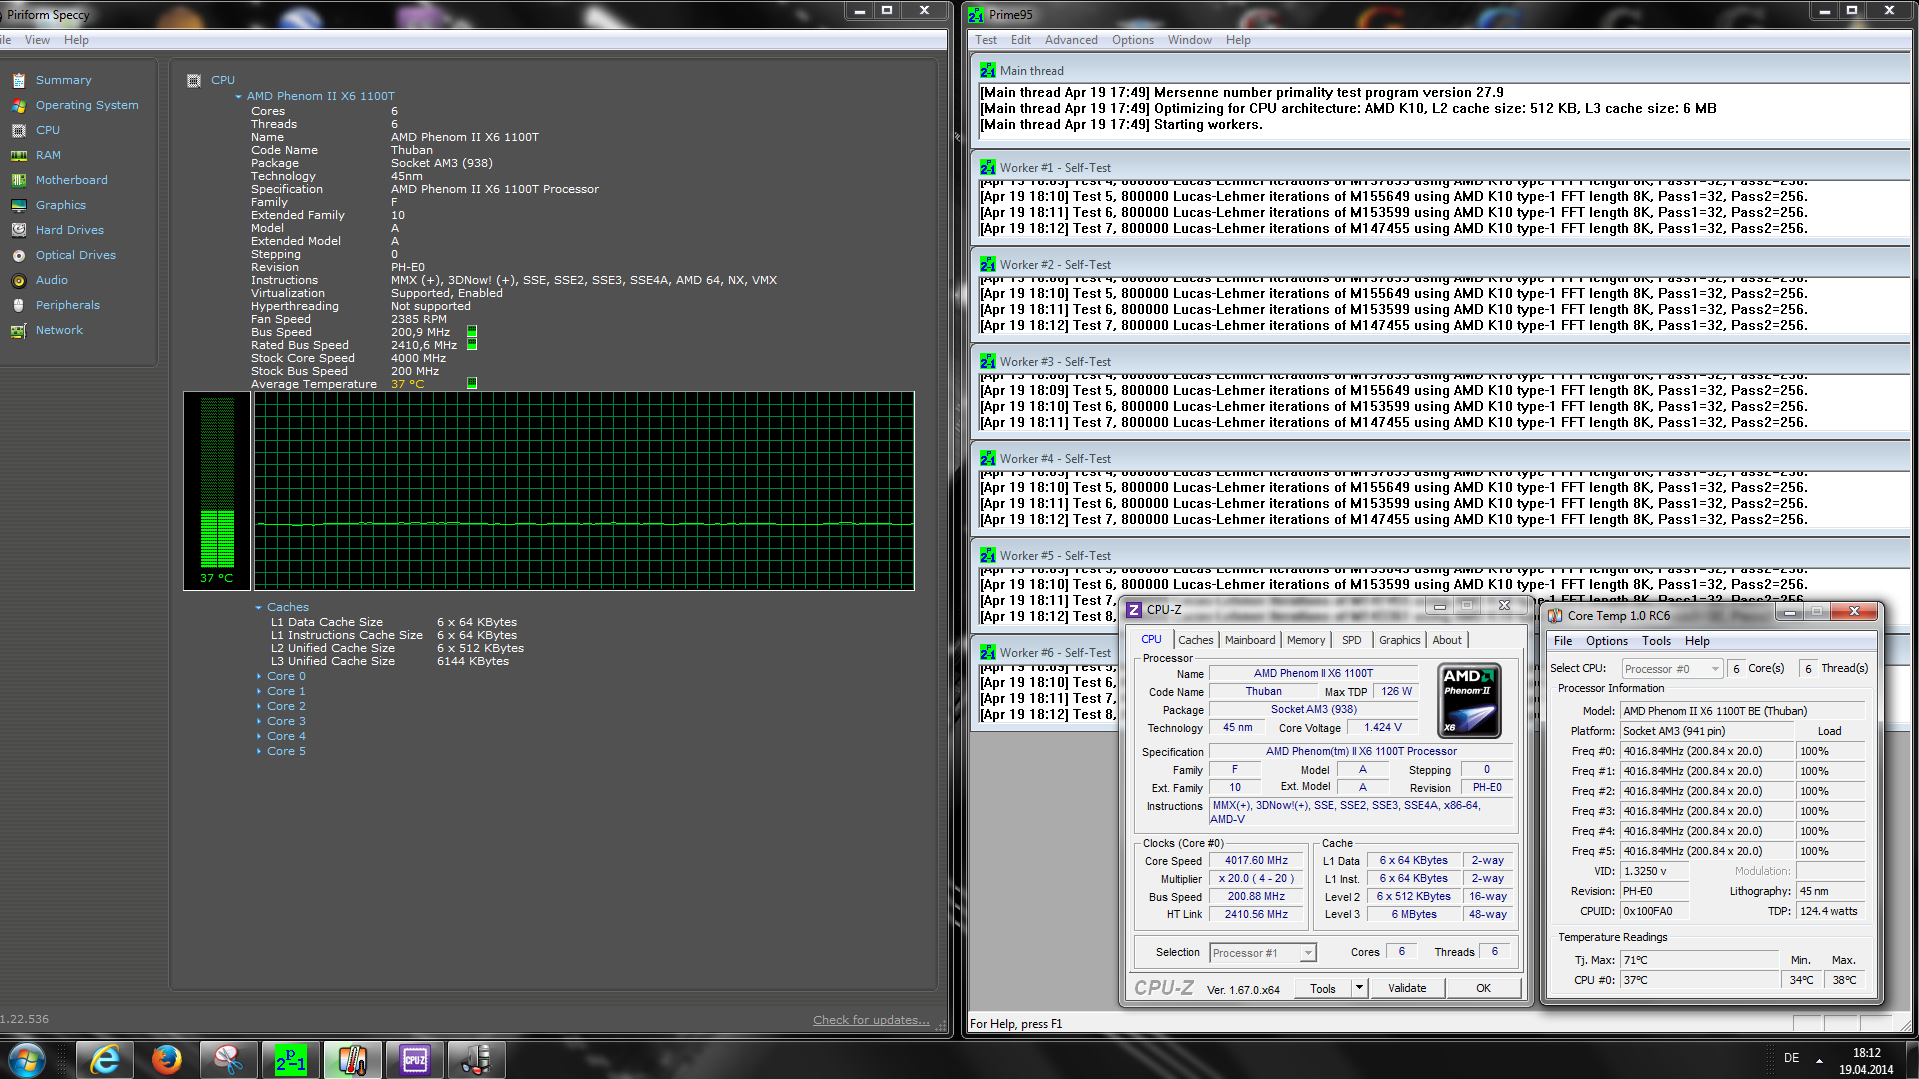The image size is (1919, 1079).
Task: Open the View menu in Speccy
Action: coord(37,40)
